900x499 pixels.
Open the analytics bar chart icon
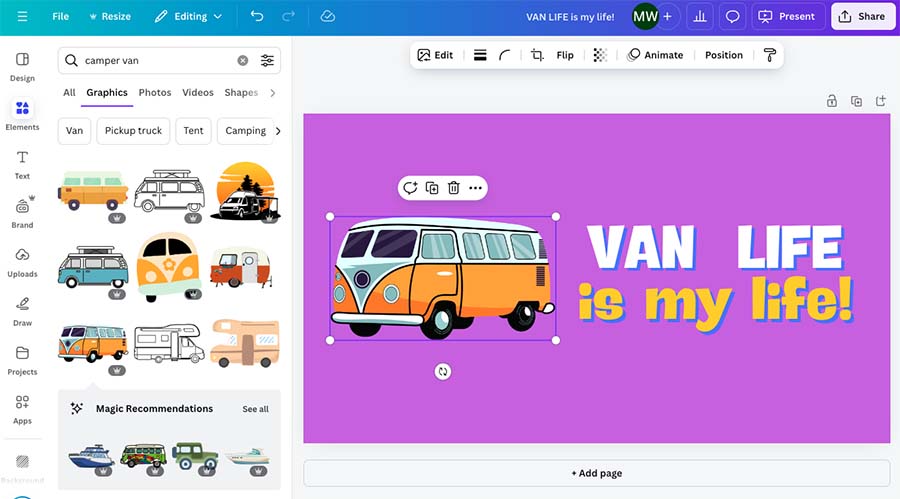[700, 17]
